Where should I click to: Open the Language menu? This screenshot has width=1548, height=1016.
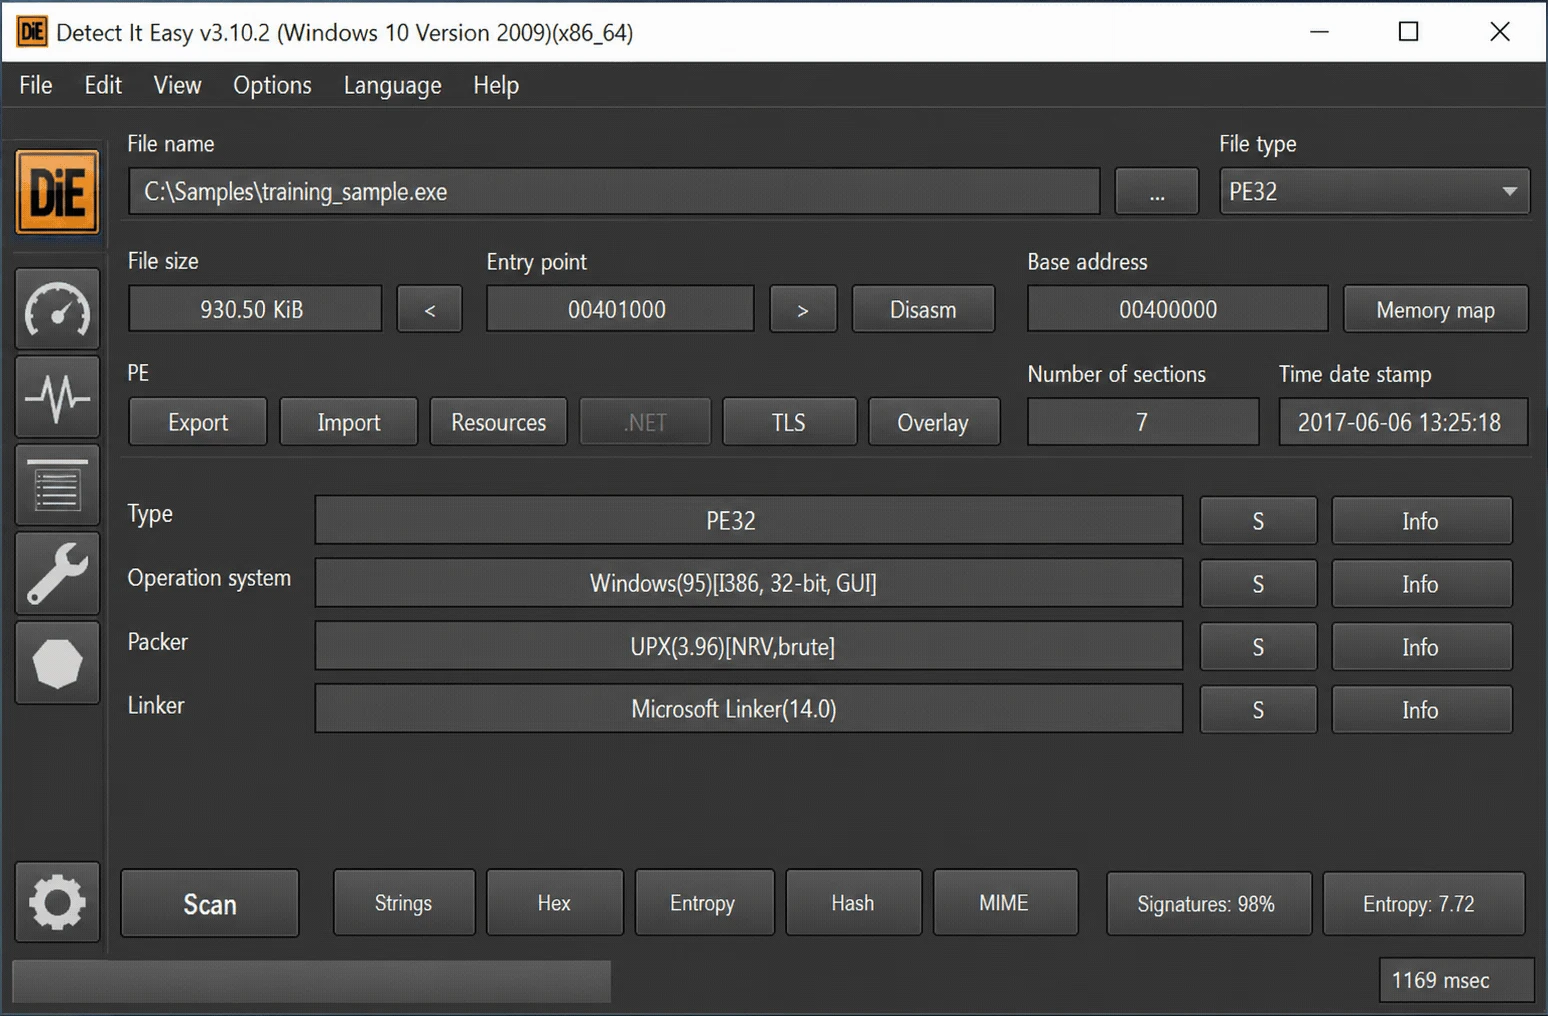(392, 85)
